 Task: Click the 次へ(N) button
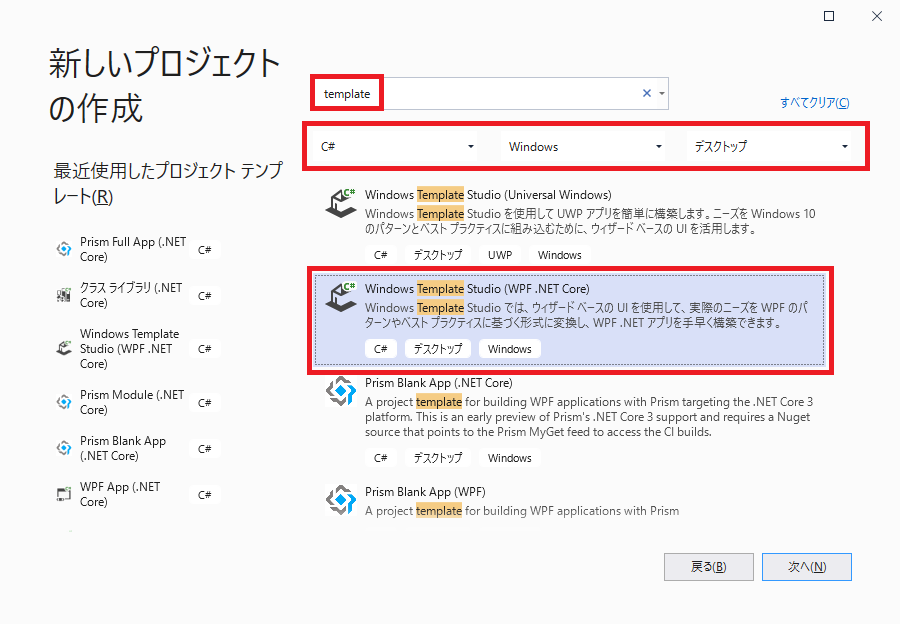[807, 567]
